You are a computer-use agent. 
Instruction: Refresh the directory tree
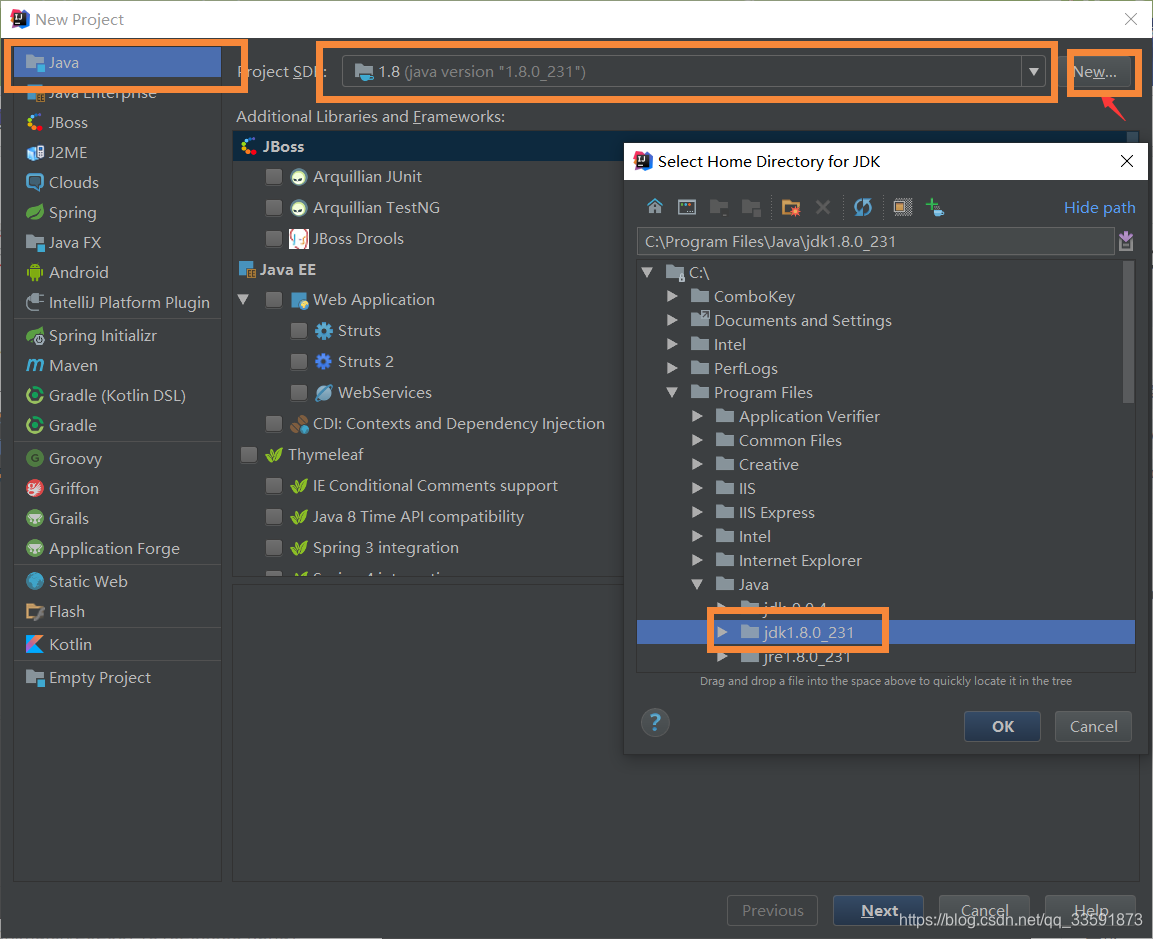(x=863, y=207)
